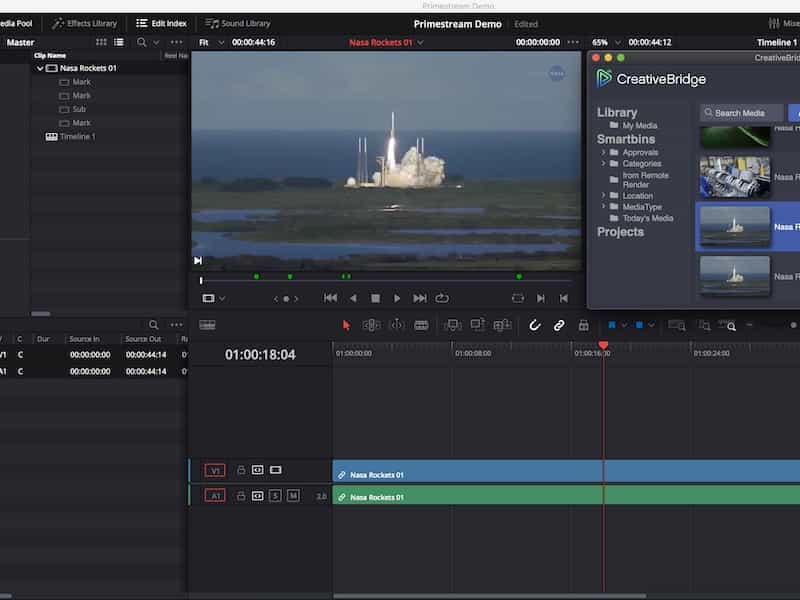Solo the A1 audio track
Viewport: 800px width, 600px height.
click(275, 496)
